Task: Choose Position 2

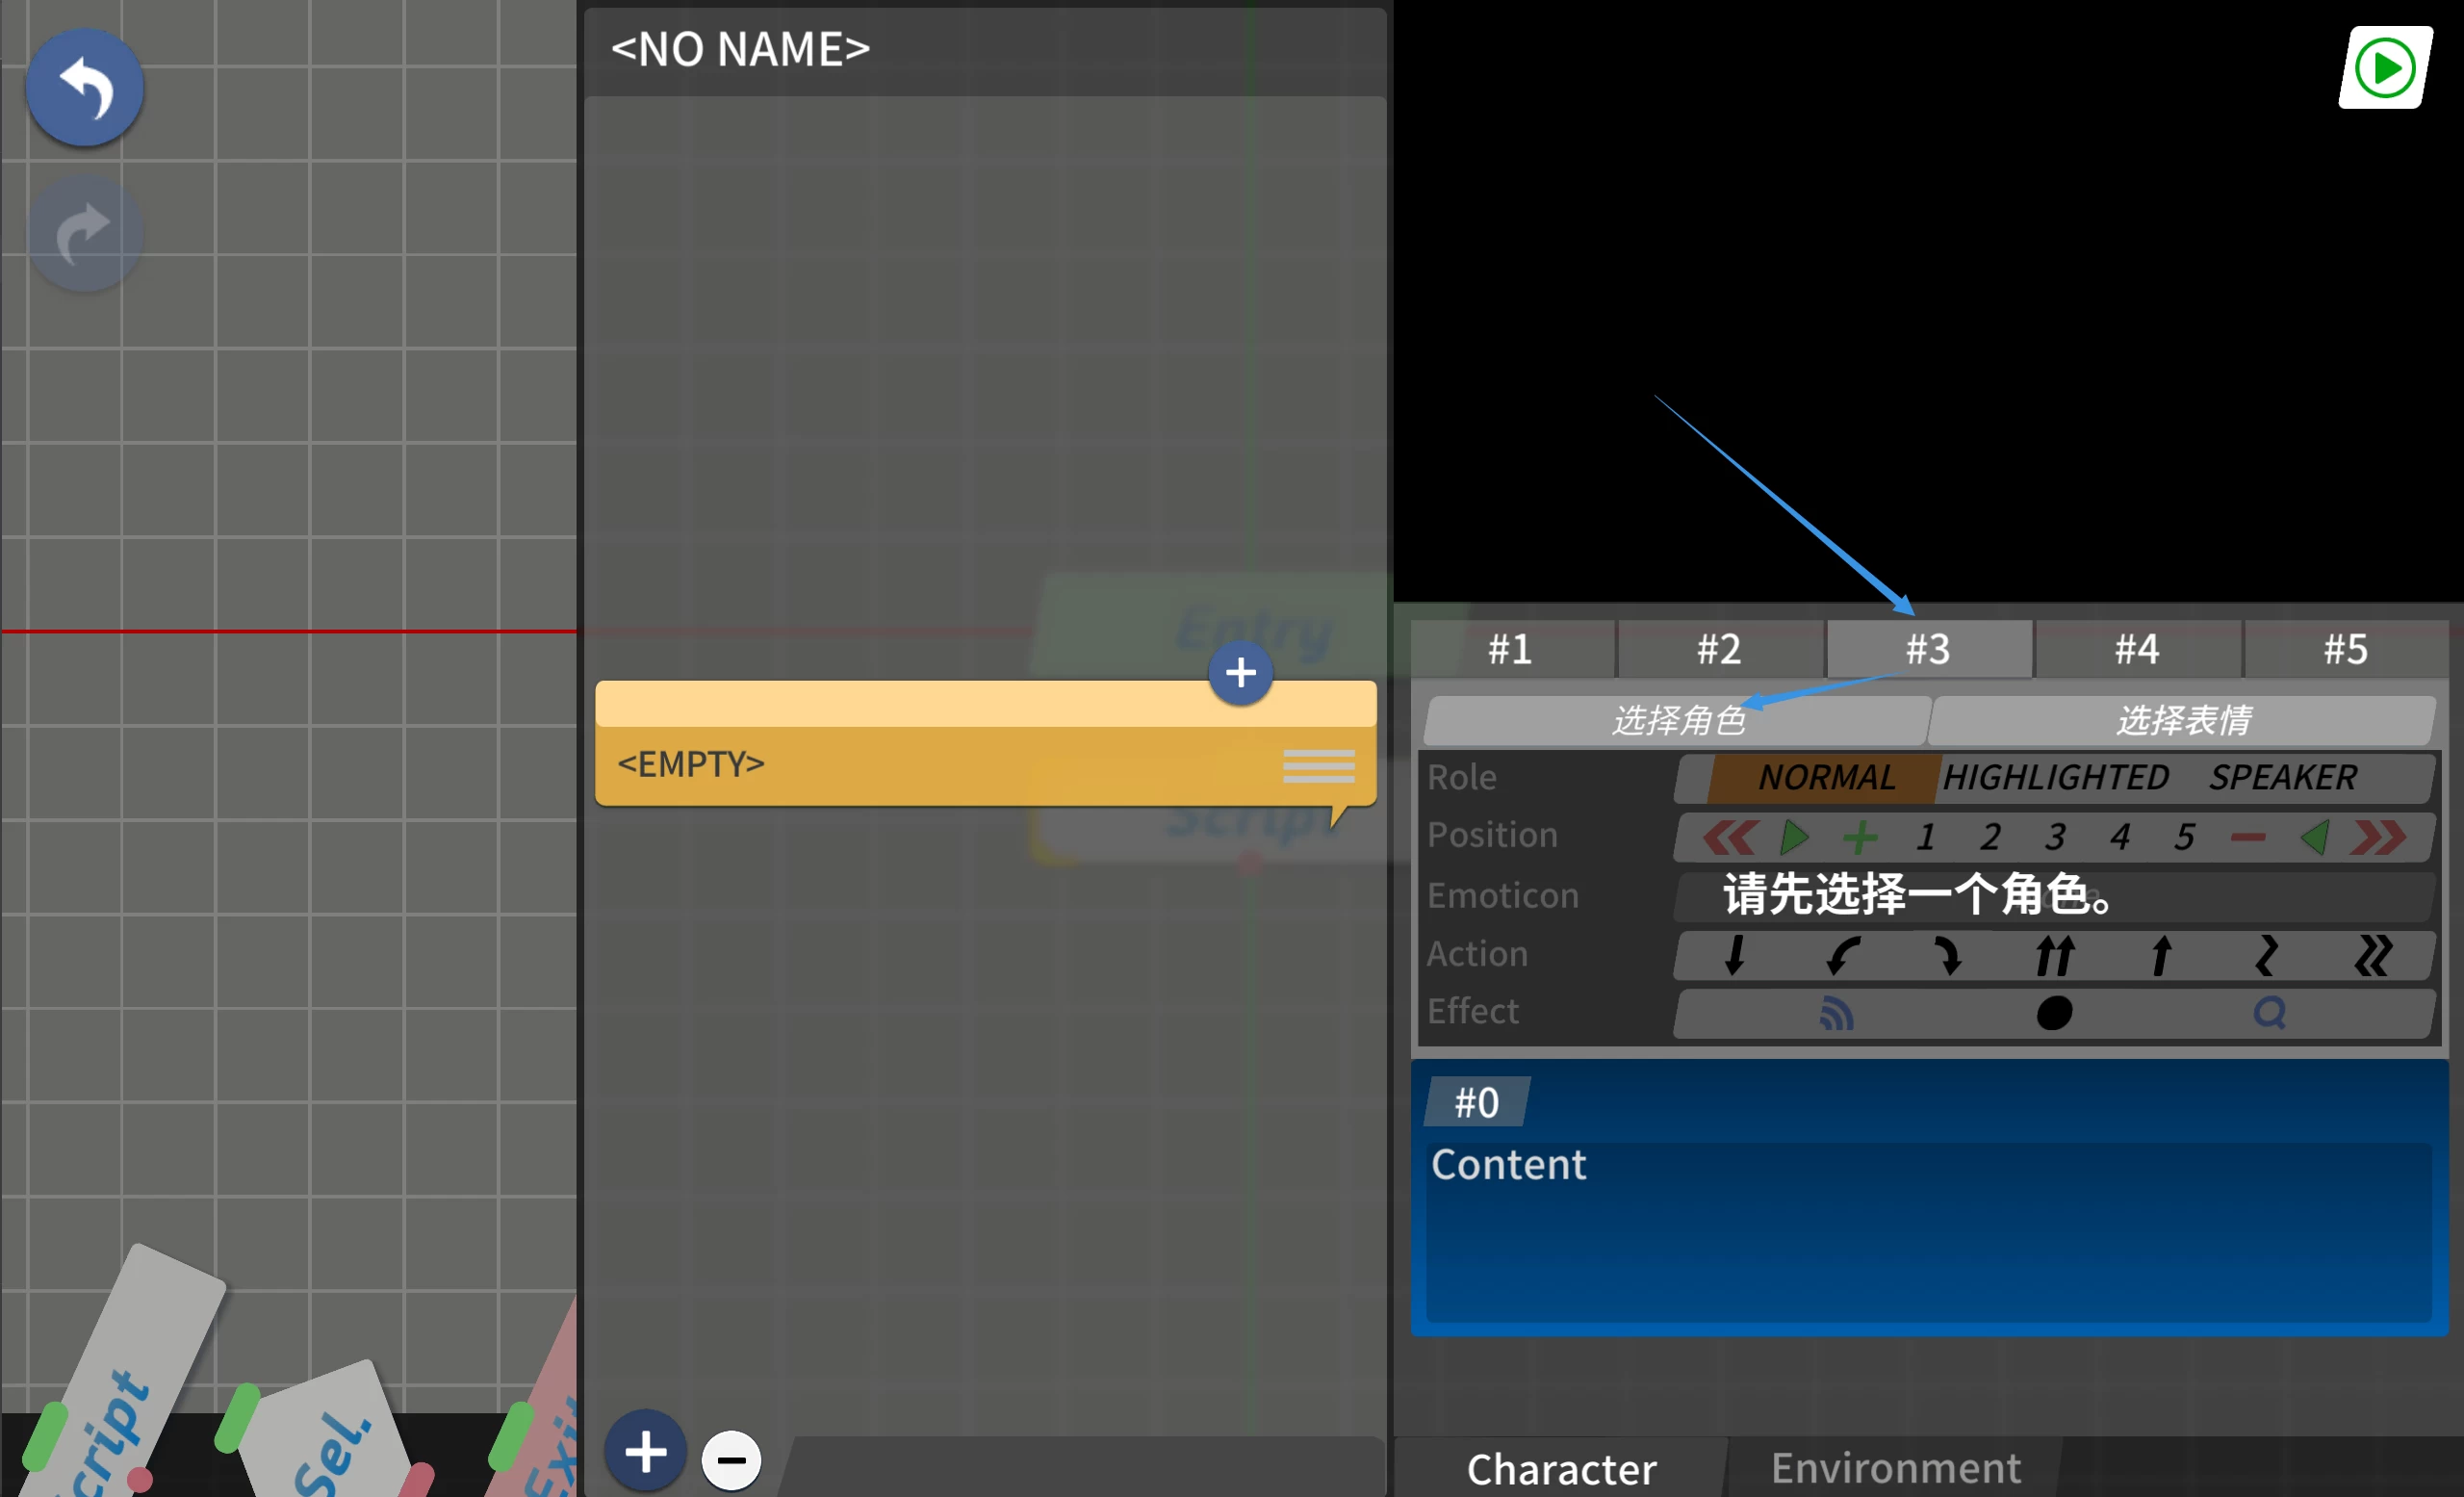Action: coord(1990,837)
